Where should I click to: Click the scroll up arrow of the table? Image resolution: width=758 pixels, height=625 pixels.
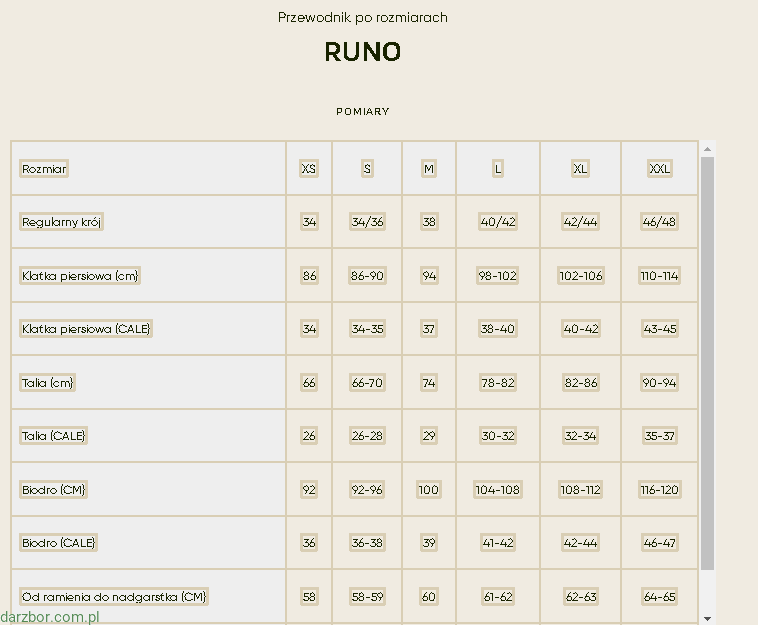(x=707, y=149)
